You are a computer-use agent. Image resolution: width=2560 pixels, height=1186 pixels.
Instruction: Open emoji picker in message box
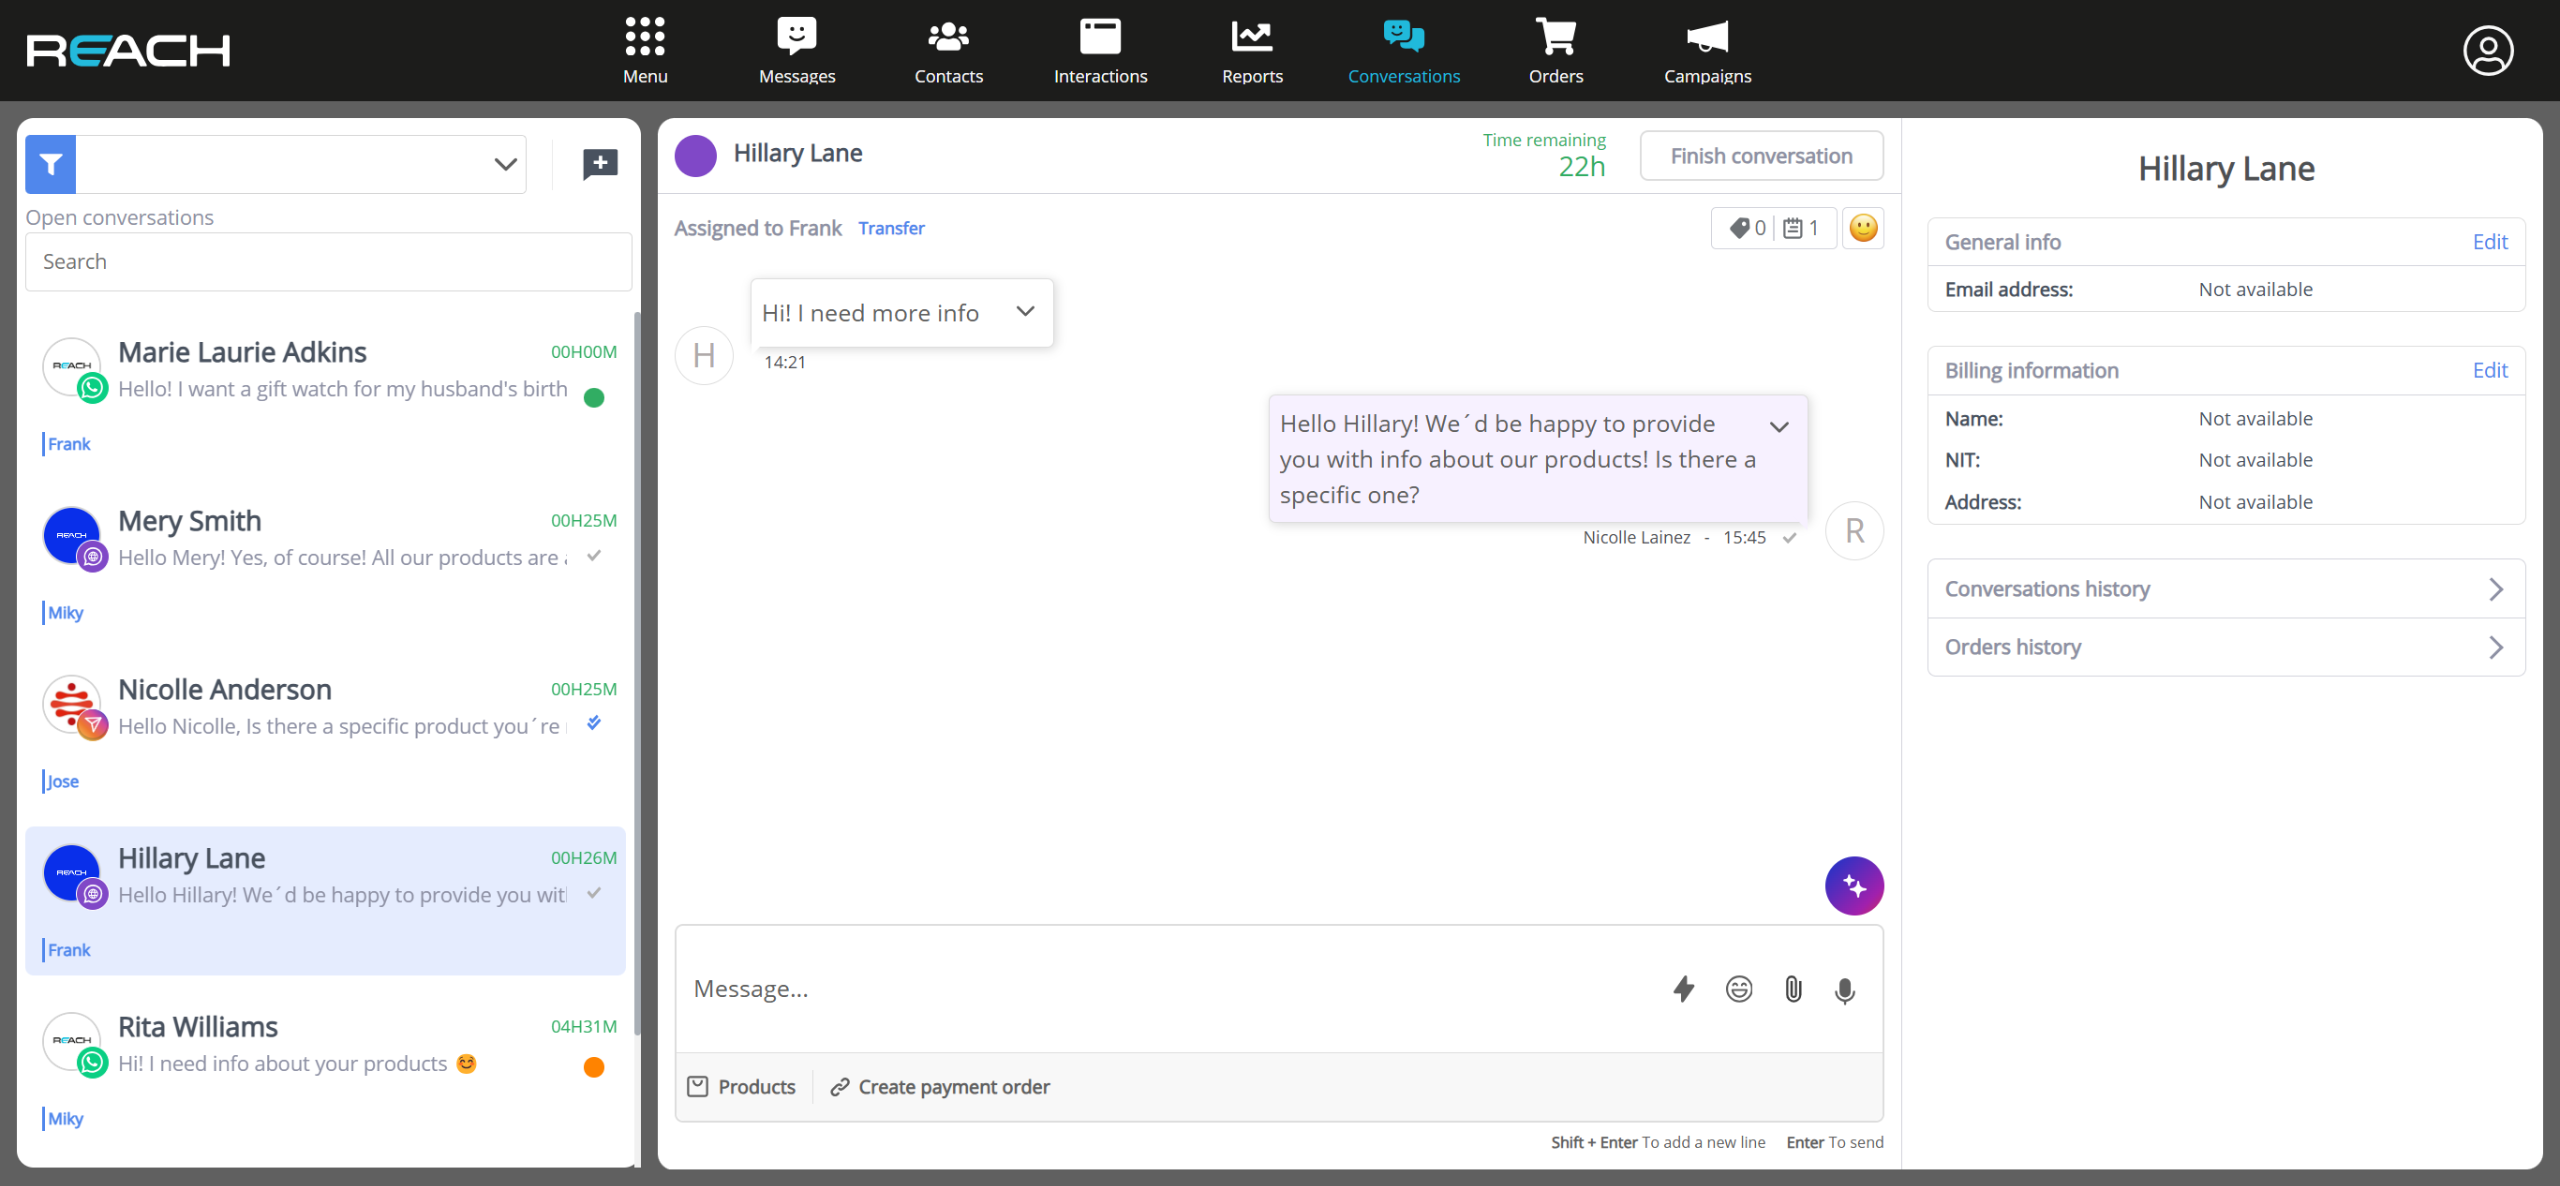click(x=1739, y=989)
